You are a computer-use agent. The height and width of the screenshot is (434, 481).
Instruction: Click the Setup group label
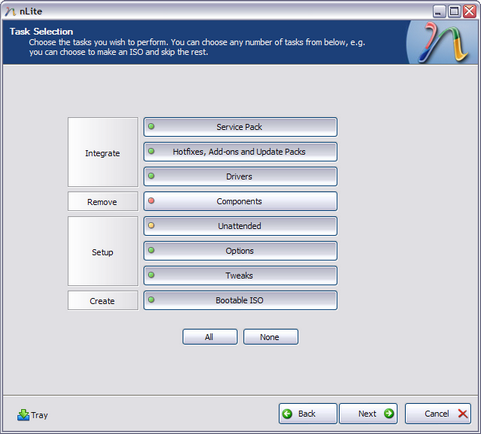pyautogui.click(x=103, y=251)
